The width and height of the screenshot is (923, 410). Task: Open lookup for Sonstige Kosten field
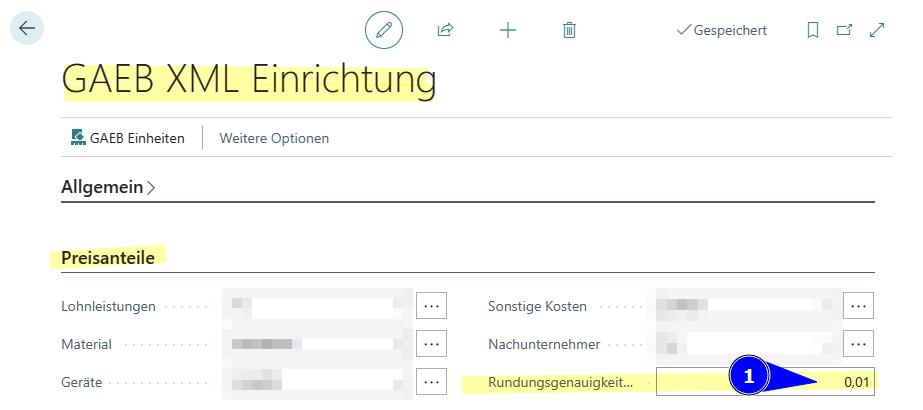pyautogui.click(x=858, y=306)
